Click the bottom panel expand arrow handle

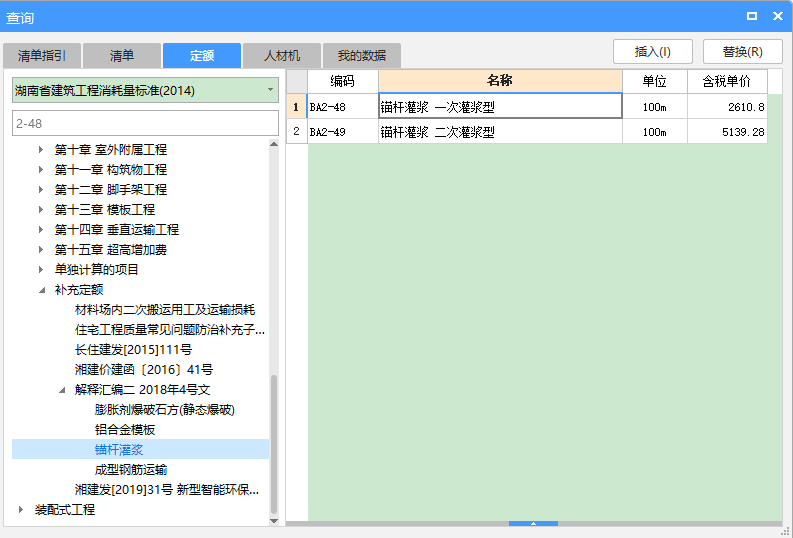(533, 523)
